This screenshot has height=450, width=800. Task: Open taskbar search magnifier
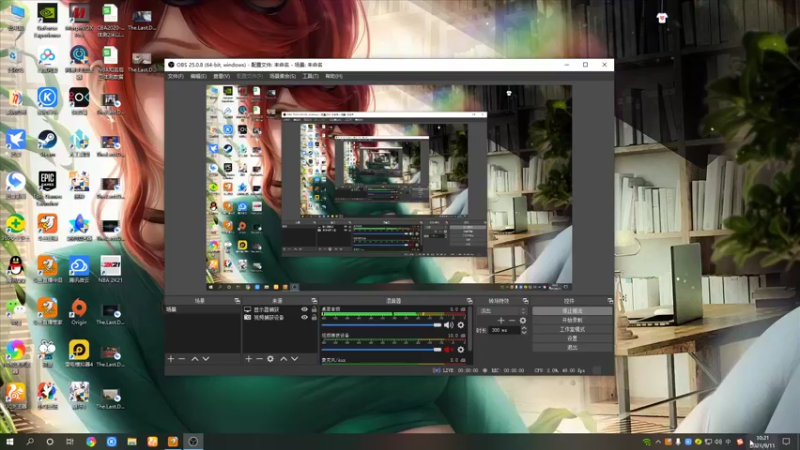click(30, 441)
